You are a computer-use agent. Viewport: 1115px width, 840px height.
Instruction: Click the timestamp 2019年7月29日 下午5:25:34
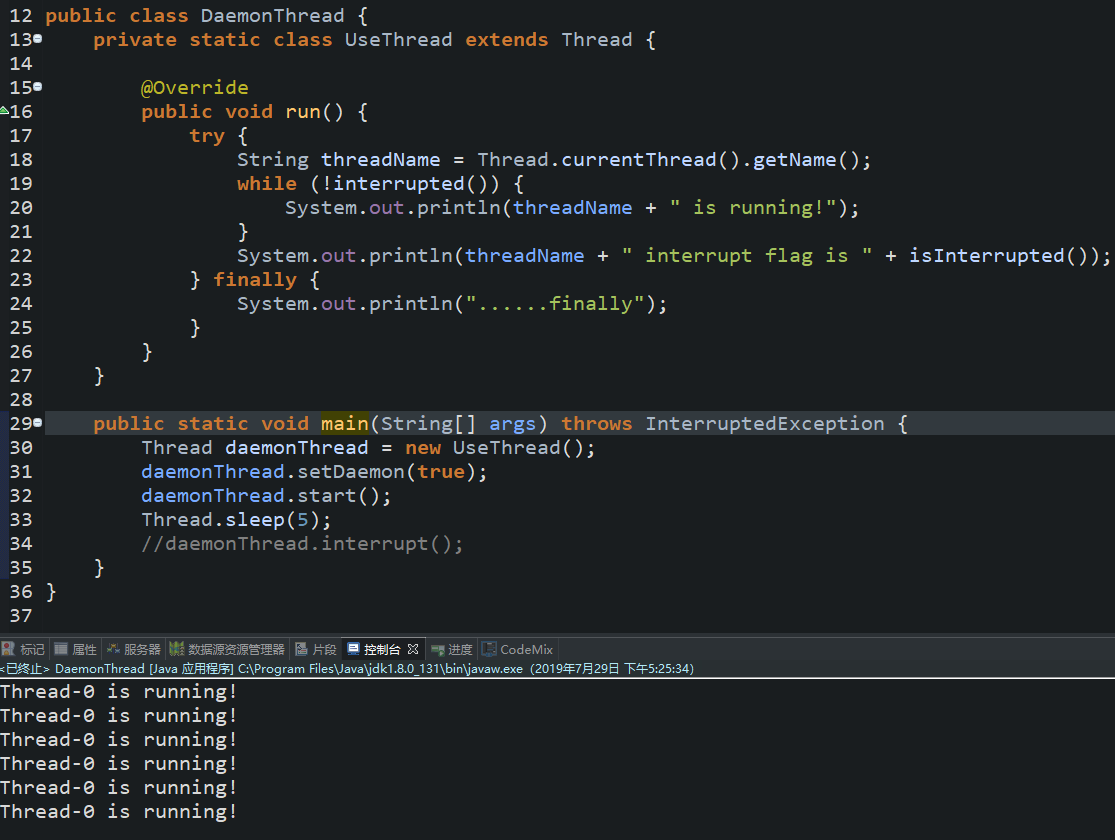click(612, 669)
